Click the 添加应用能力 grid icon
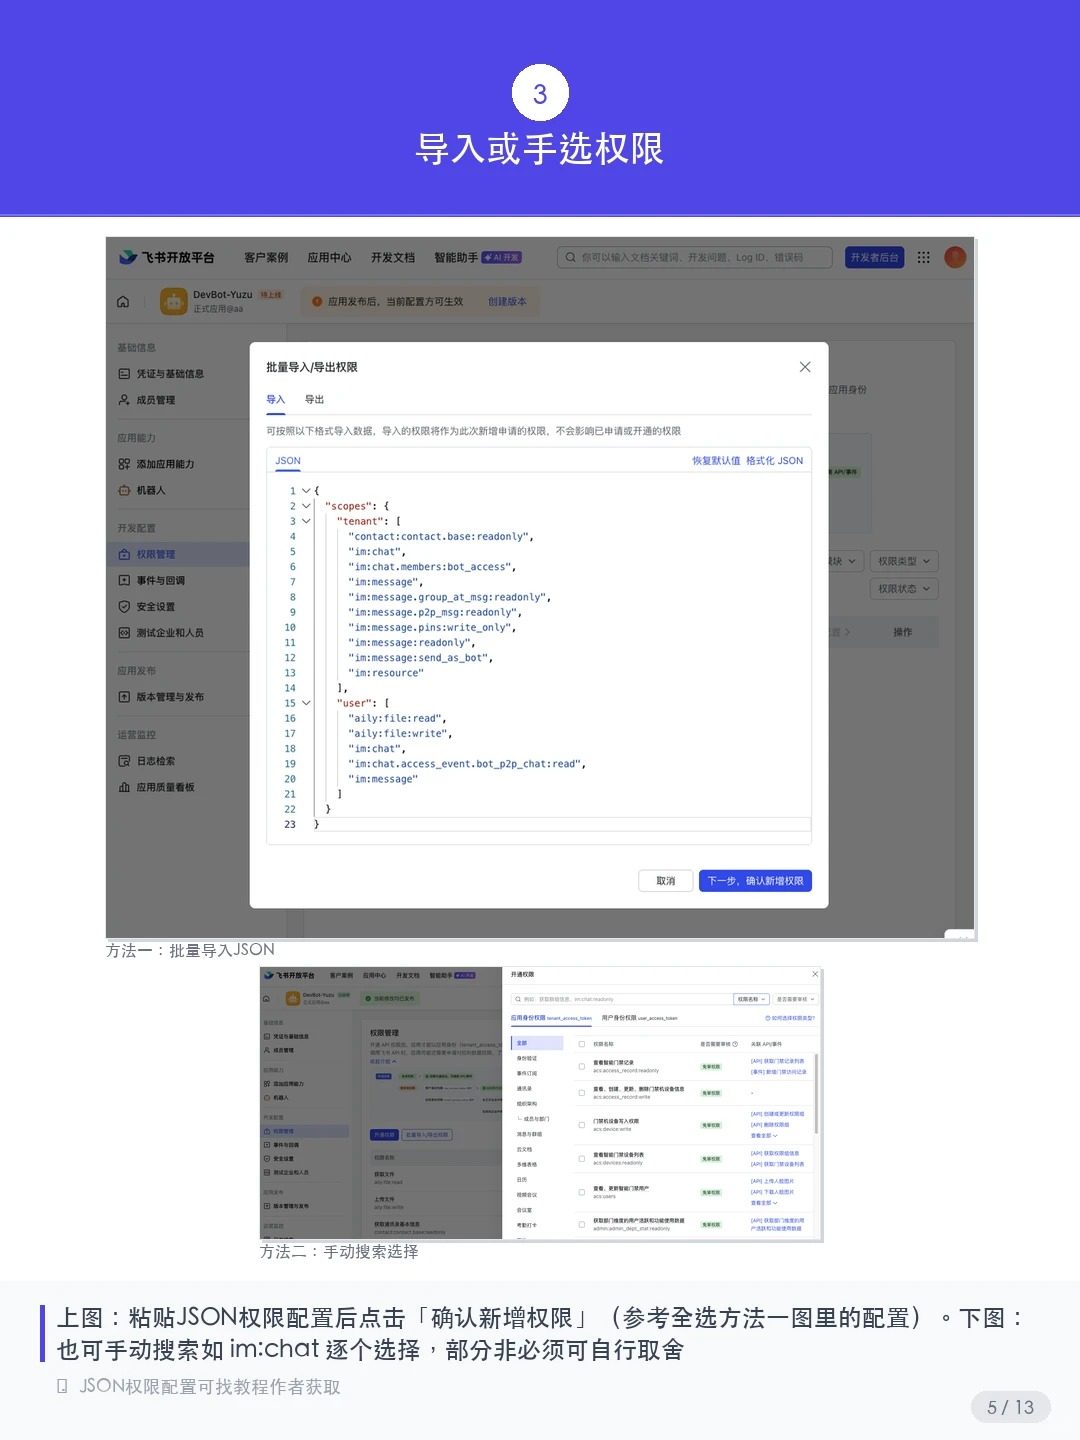 pyautogui.click(x=124, y=464)
